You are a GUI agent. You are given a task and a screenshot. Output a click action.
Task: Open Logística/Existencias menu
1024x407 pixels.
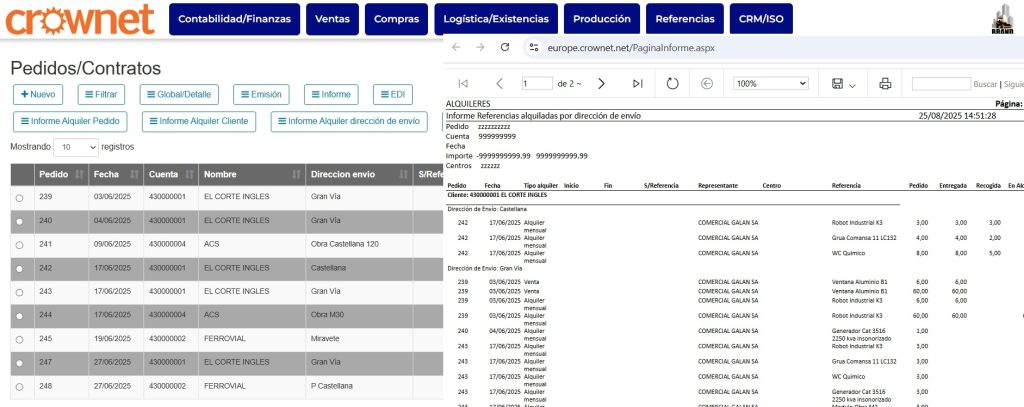tap(496, 19)
